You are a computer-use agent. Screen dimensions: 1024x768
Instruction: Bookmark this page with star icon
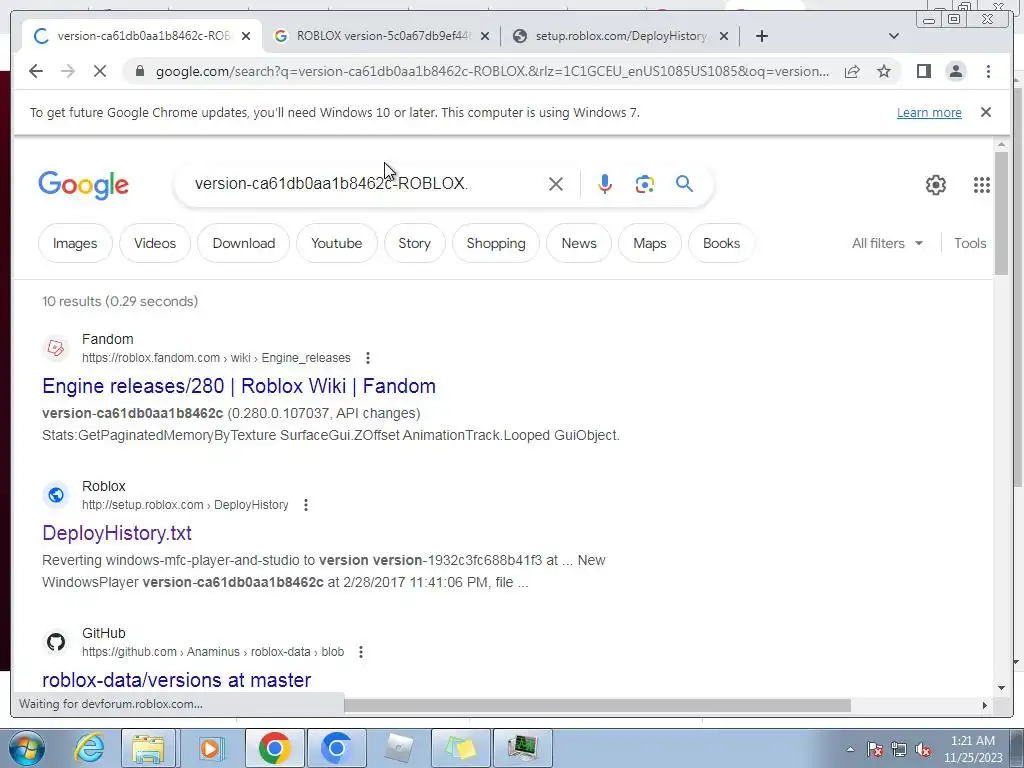pyautogui.click(x=884, y=71)
